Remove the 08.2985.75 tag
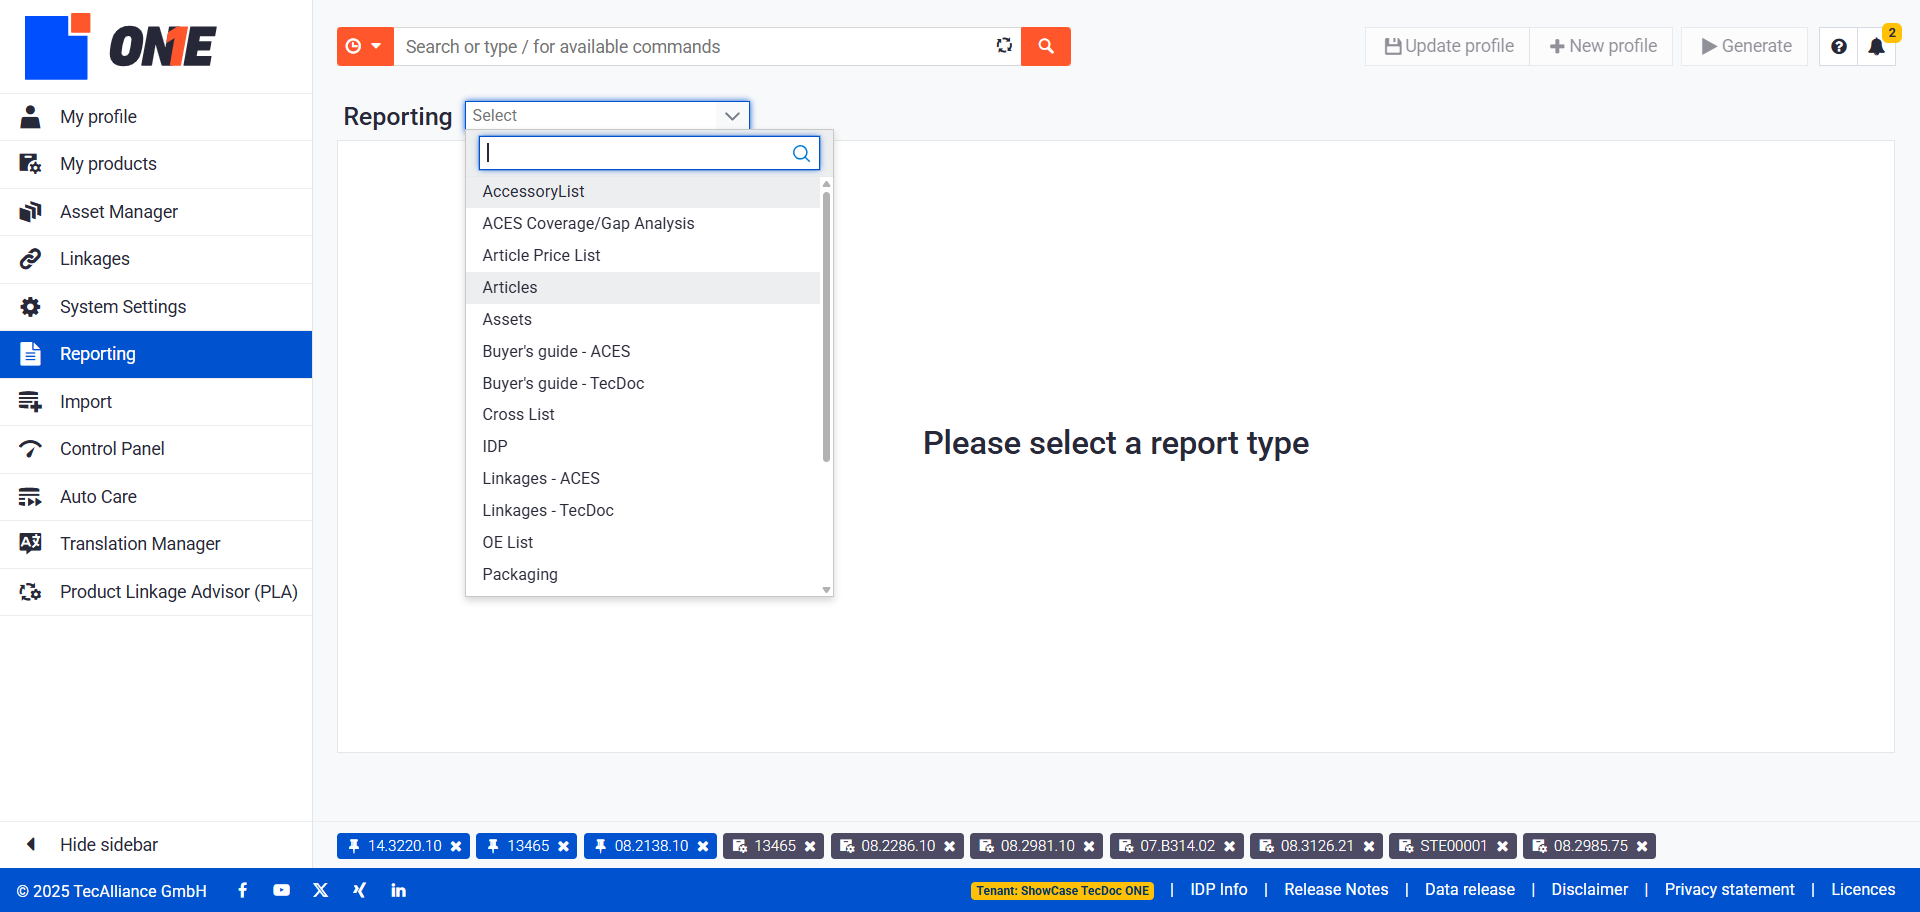Image resolution: width=1920 pixels, height=912 pixels. click(1642, 846)
